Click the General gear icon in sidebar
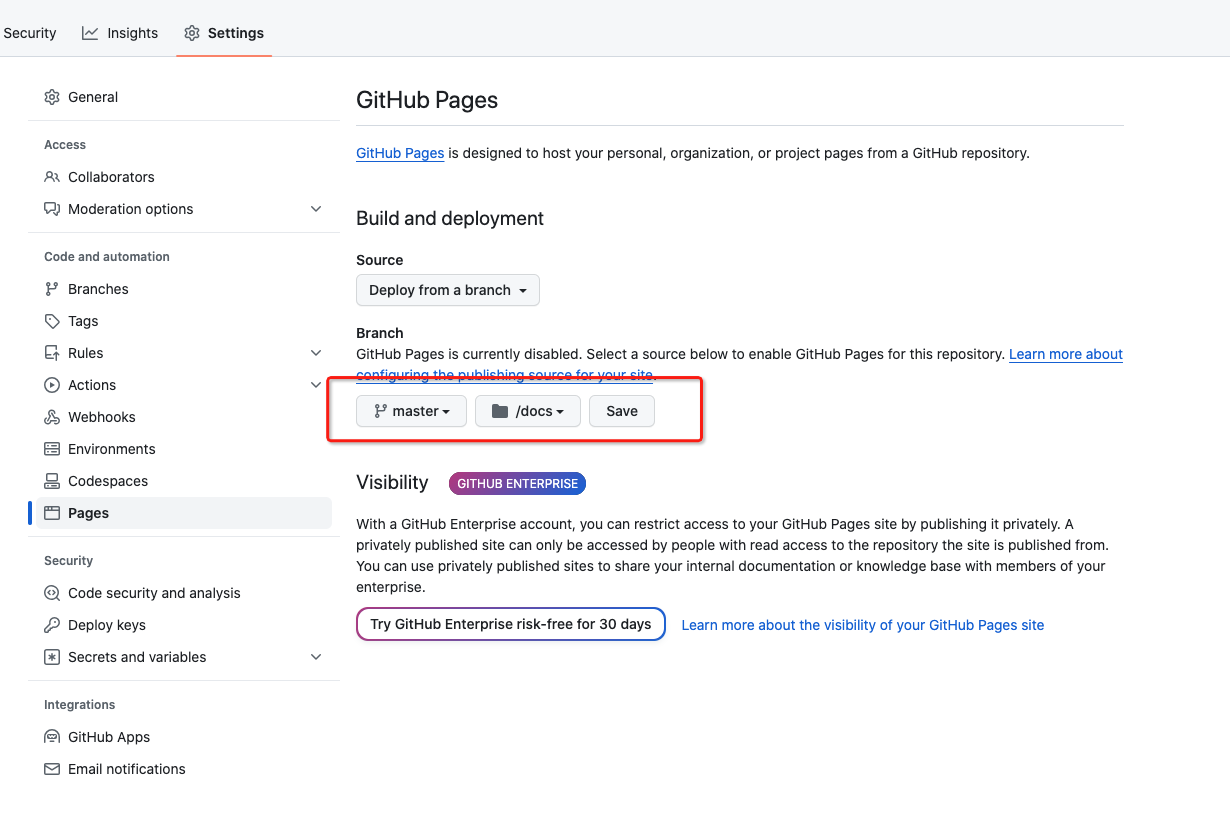The height and width of the screenshot is (833, 1230). (52, 97)
